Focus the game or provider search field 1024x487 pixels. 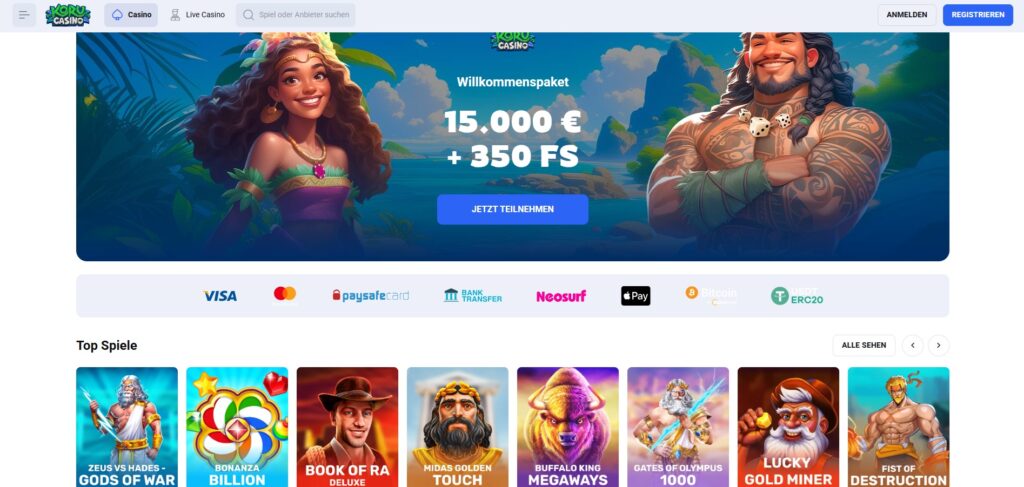(x=296, y=15)
